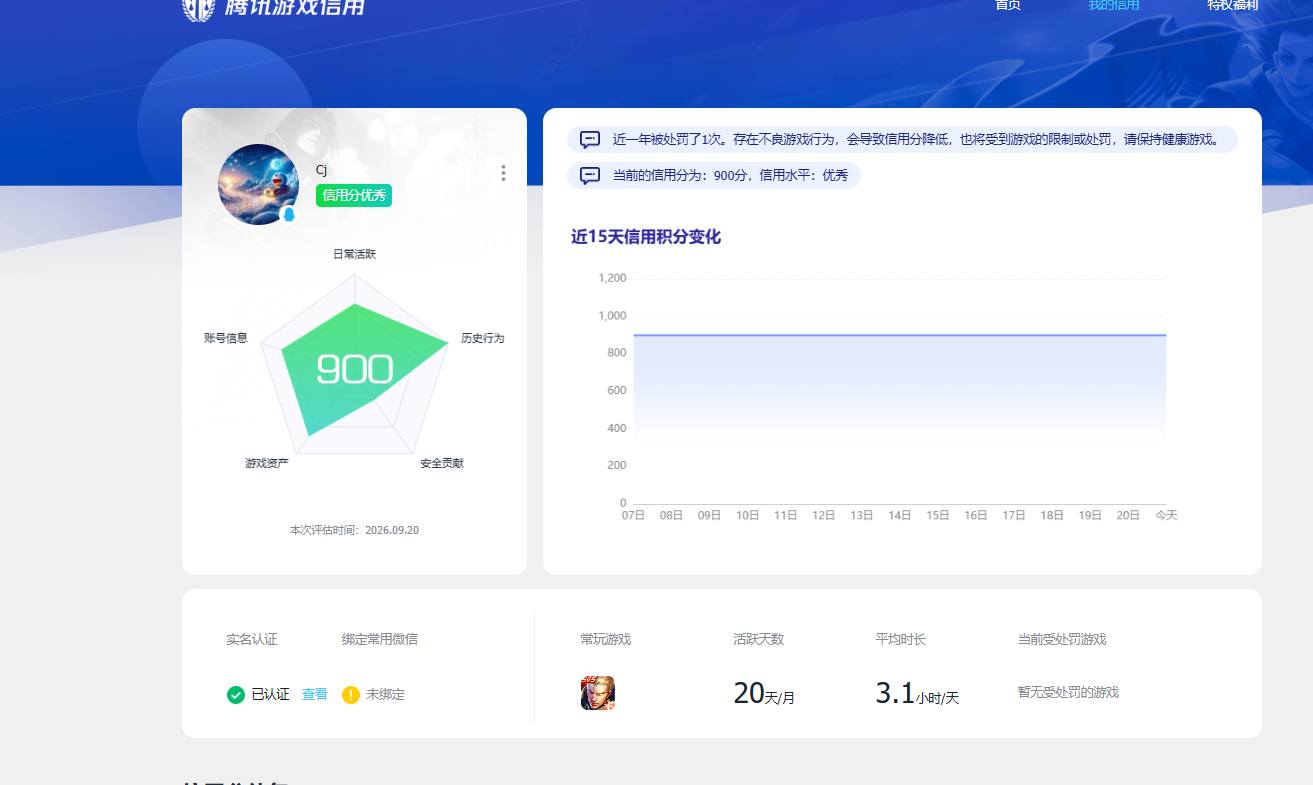Click the 日常活跃 radar label
Viewport: 1313px width, 785px height.
tap(354, 254)
